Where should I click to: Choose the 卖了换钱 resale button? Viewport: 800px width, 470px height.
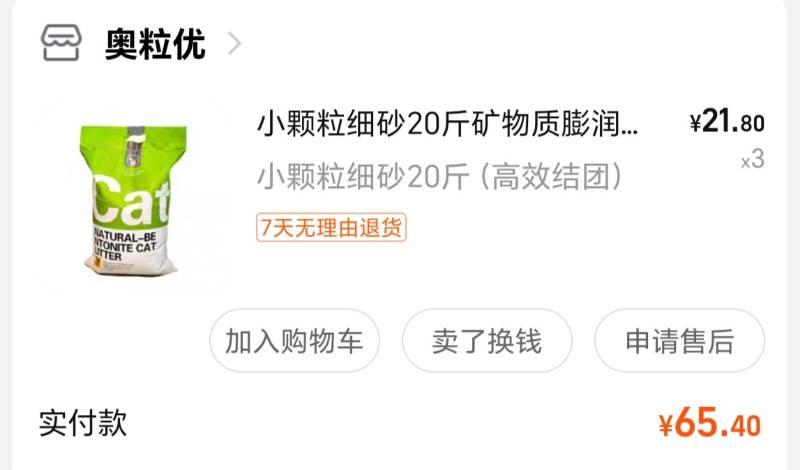coord(487,341)
